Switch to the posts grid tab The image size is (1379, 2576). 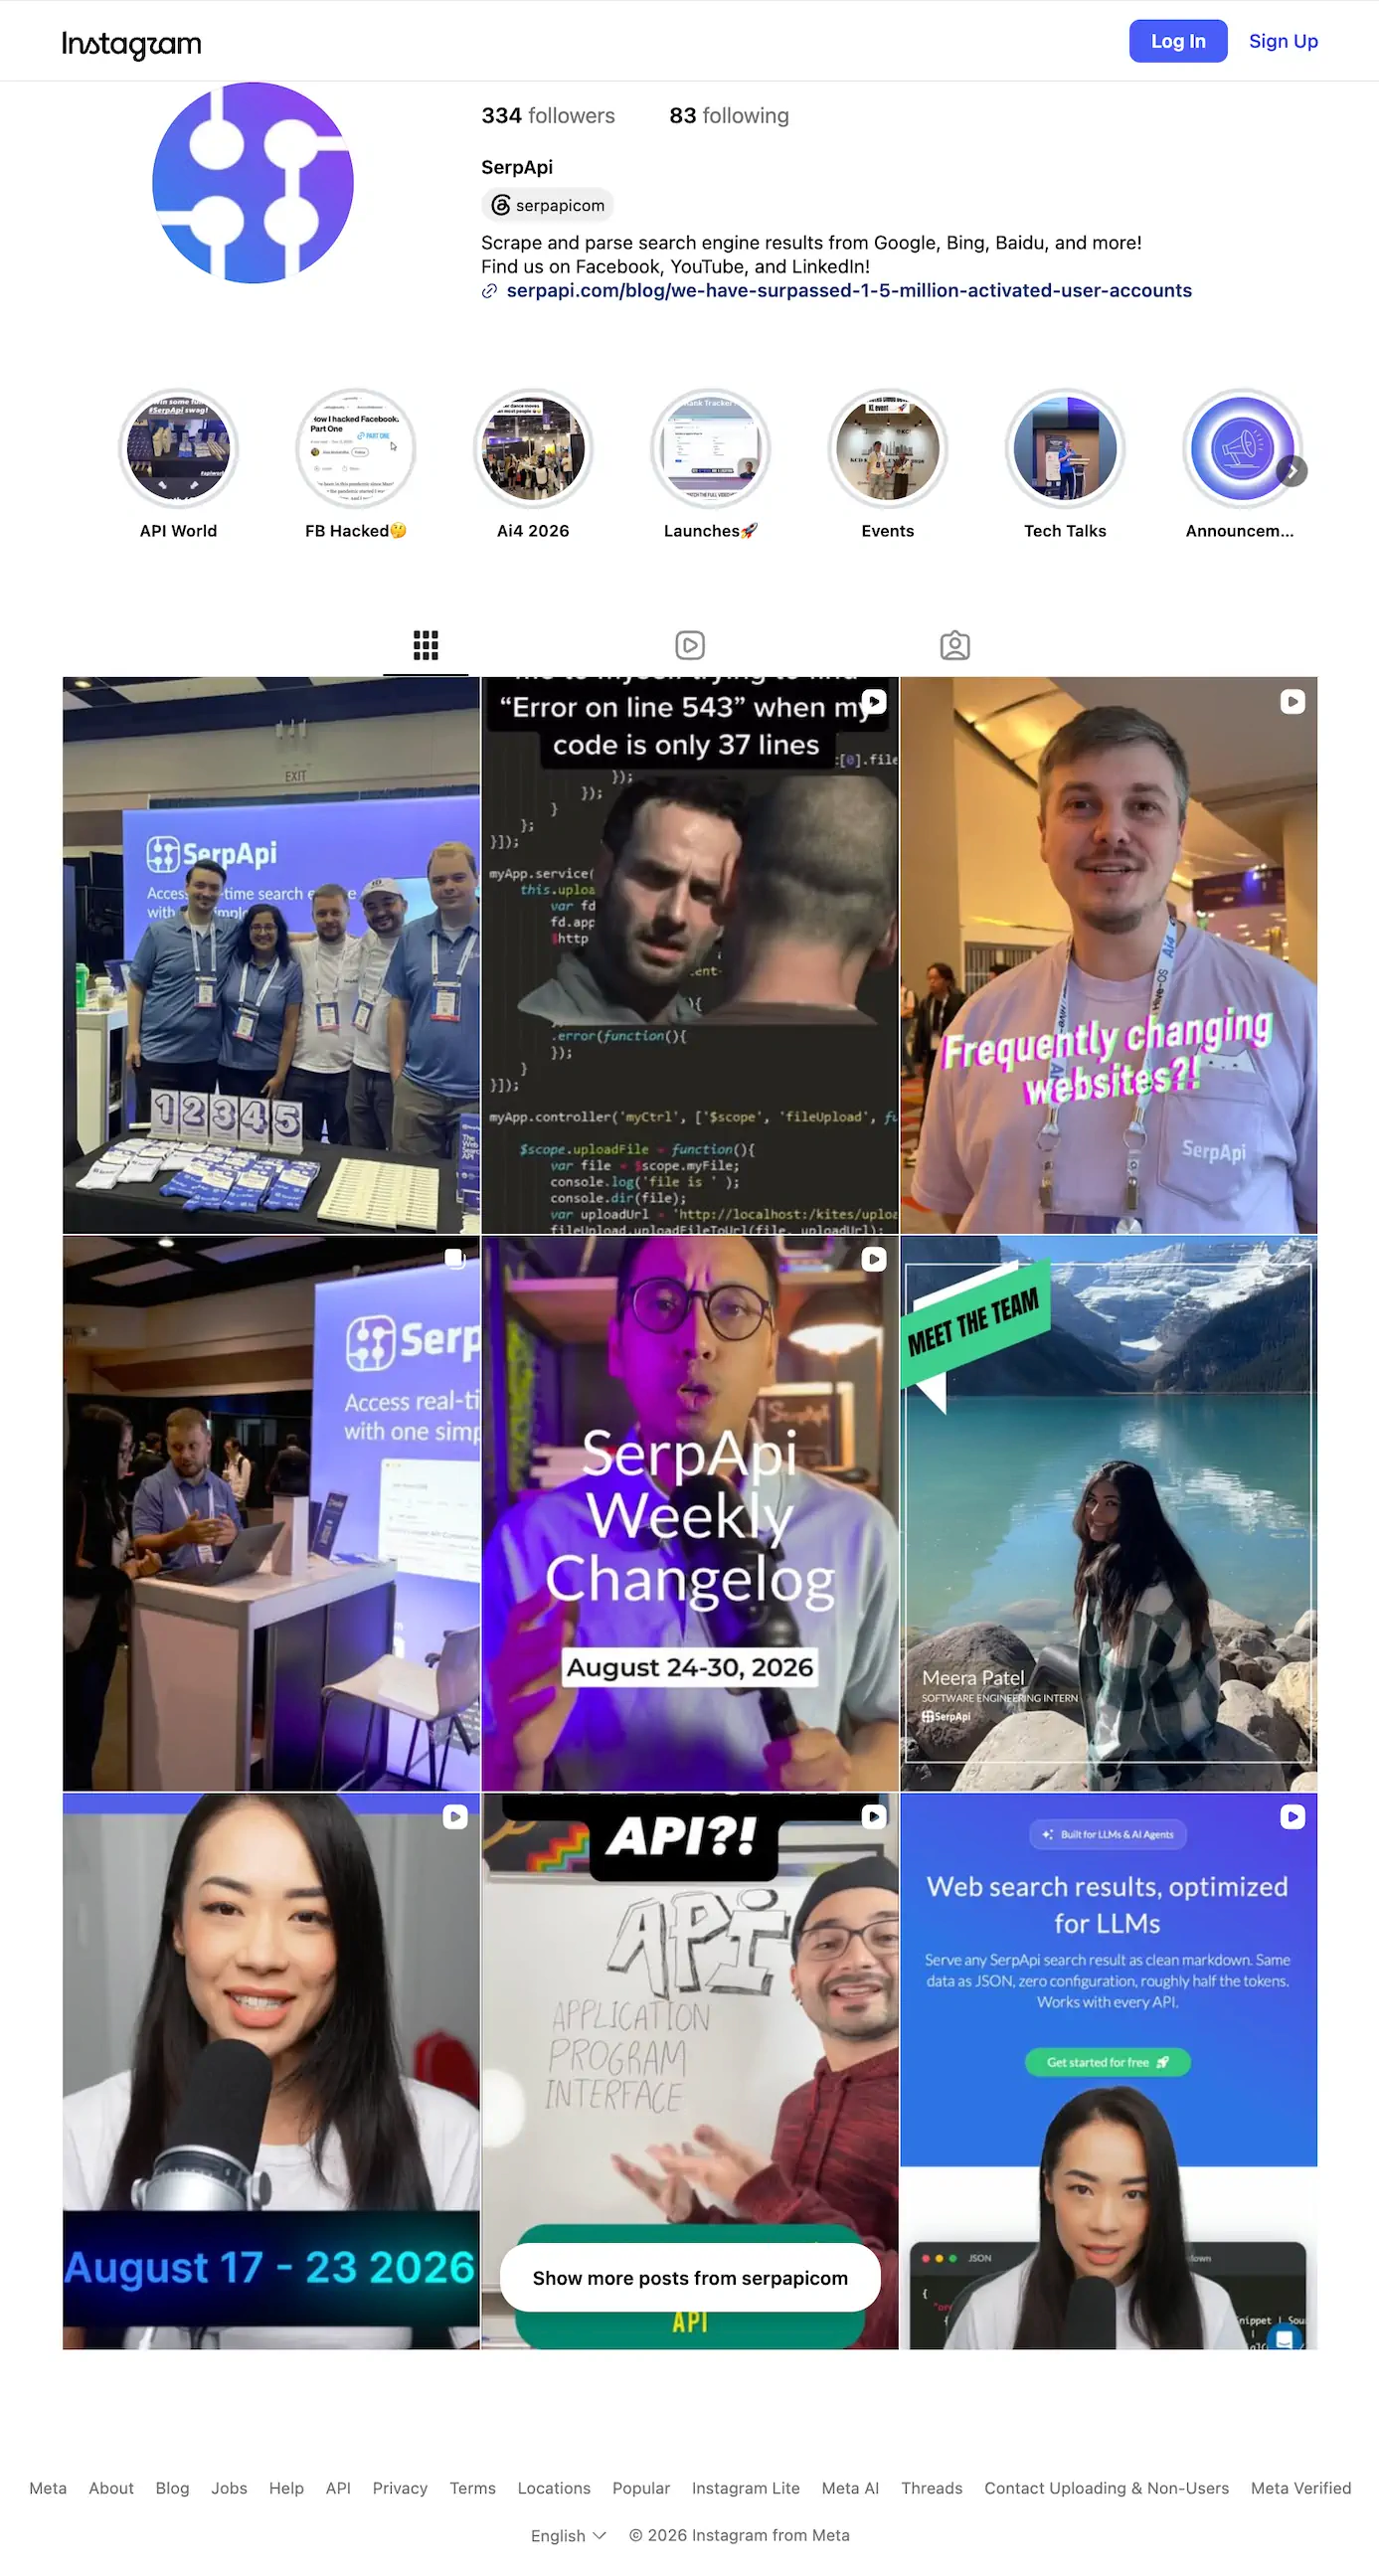[426, 645]
